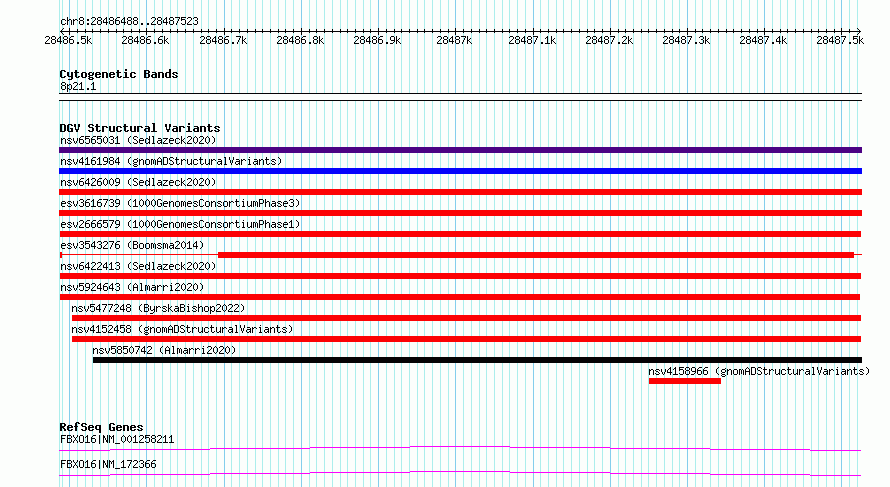Click the short red nsv4158966 variant bar
The width and height of the screenshot is (890, 487).
pyautogui.click(x=685, y=381)
